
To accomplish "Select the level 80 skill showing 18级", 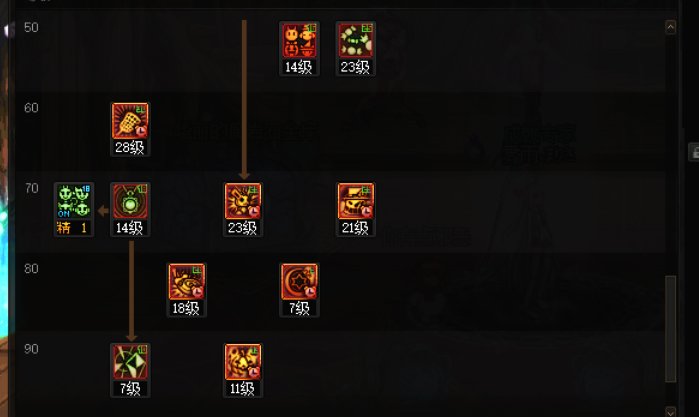I will [186, 281].
